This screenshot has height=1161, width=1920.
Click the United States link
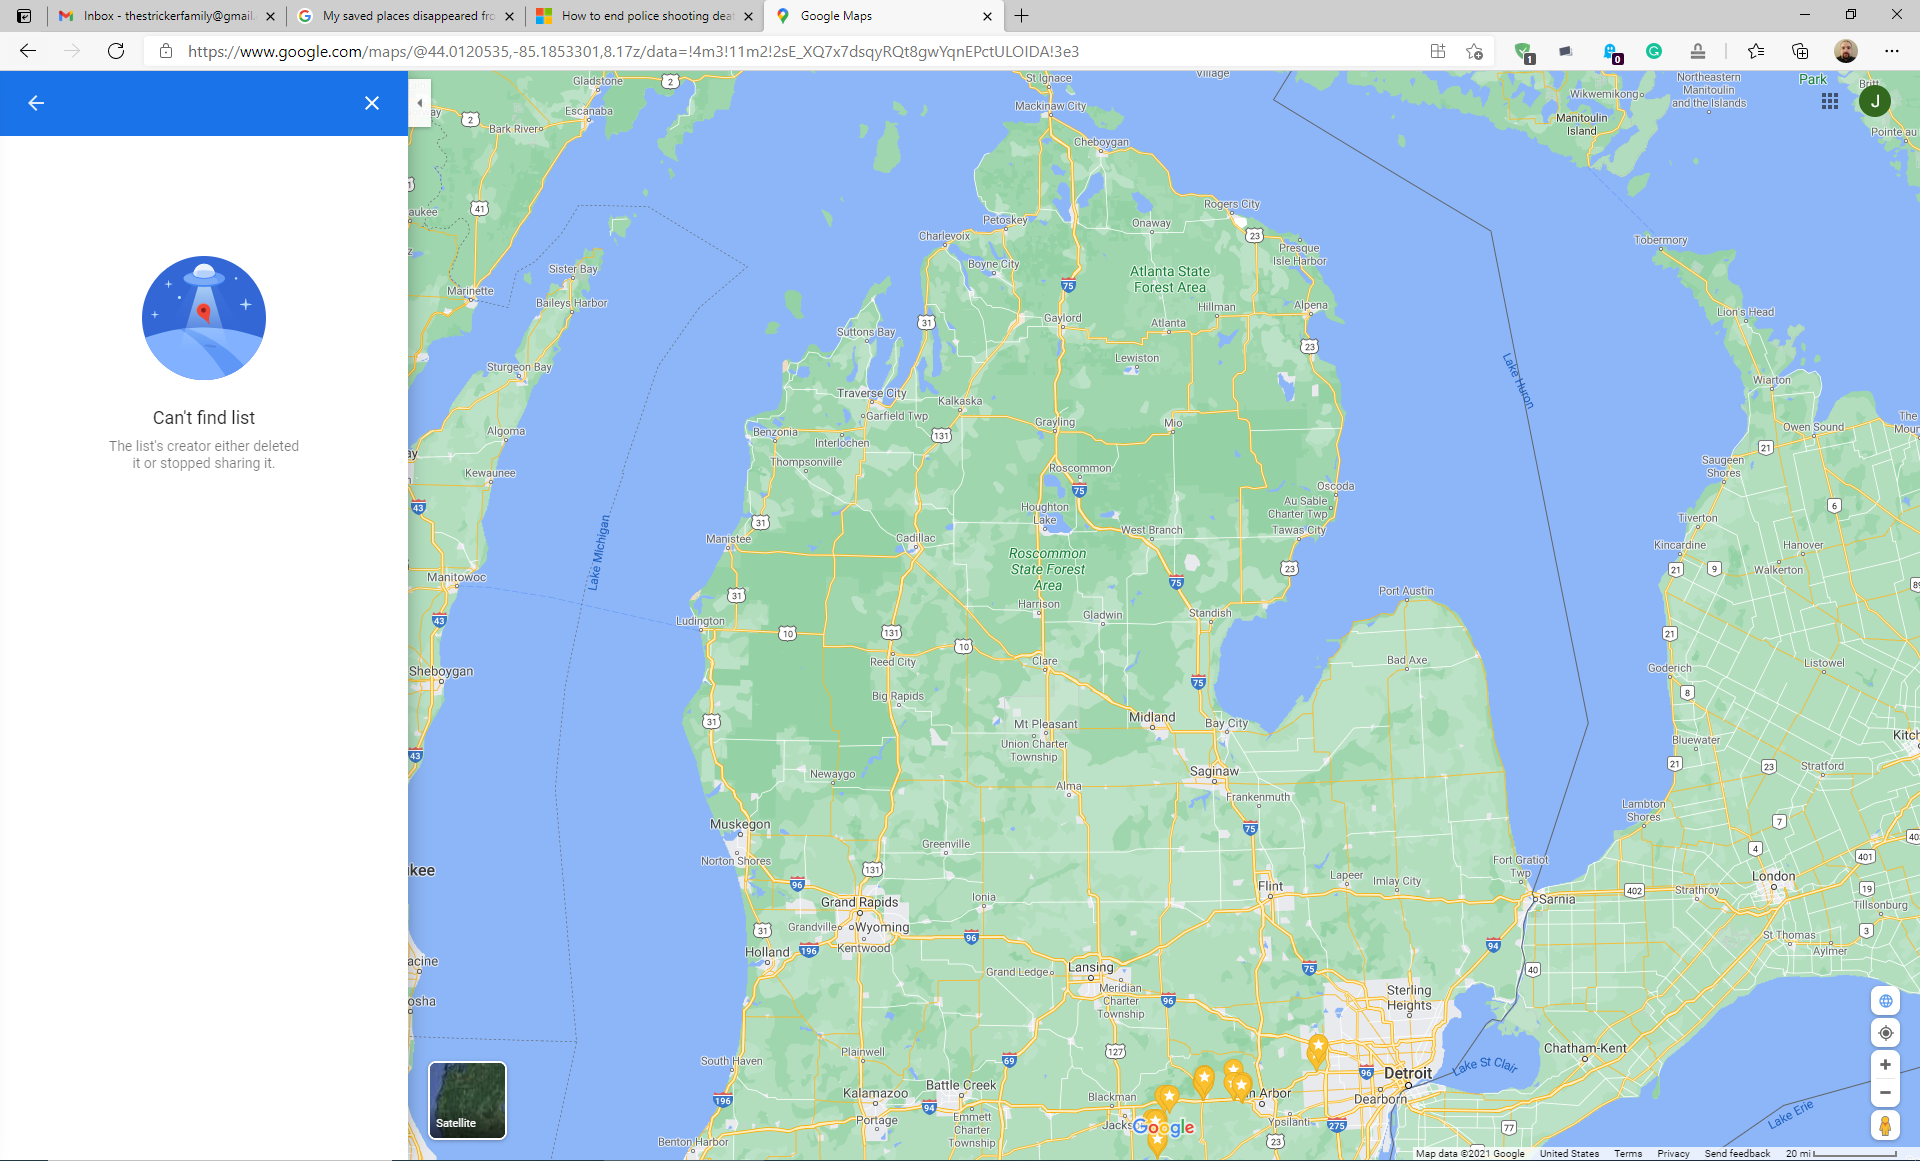[1569, 1154]
